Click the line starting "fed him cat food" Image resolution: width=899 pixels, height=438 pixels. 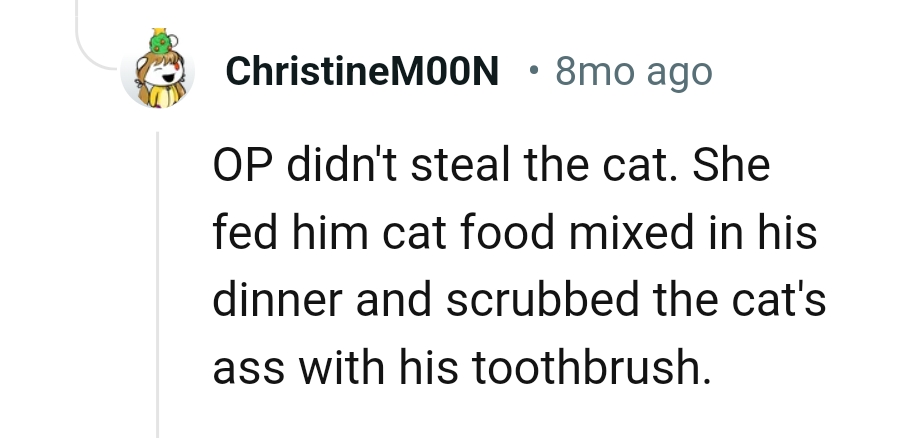(514, 234)
